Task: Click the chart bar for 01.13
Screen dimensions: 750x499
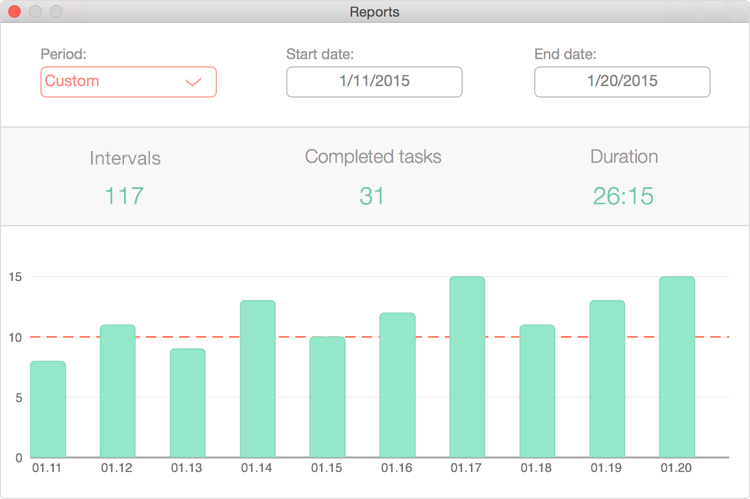Action: pos(188,404)
